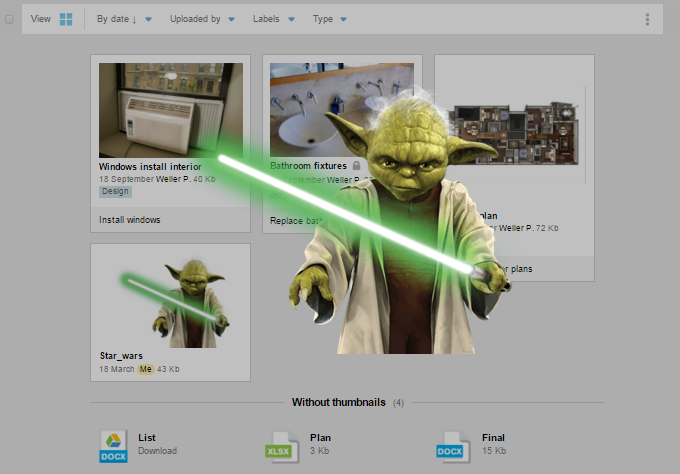This screenshot has width=680, height=474.
Task: Click the View label in toolbar
Action: [x=41, y=19]
